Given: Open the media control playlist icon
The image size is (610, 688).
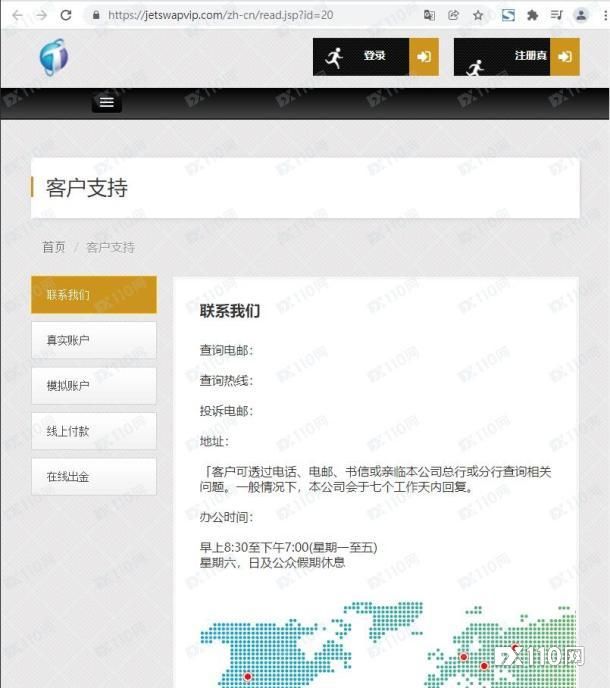Looking at the screenshot, I should (556, 15).
